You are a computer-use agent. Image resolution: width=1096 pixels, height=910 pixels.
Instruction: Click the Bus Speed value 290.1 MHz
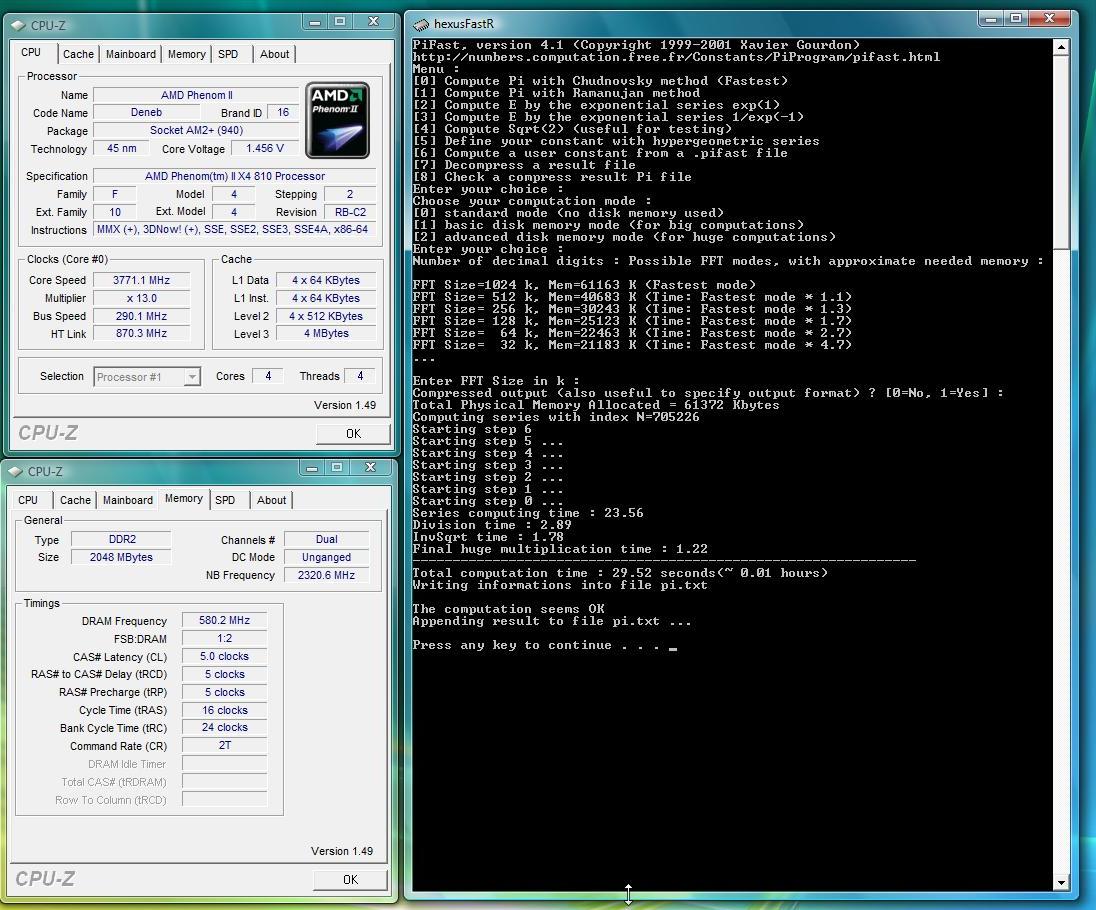[x=142, y=317]
